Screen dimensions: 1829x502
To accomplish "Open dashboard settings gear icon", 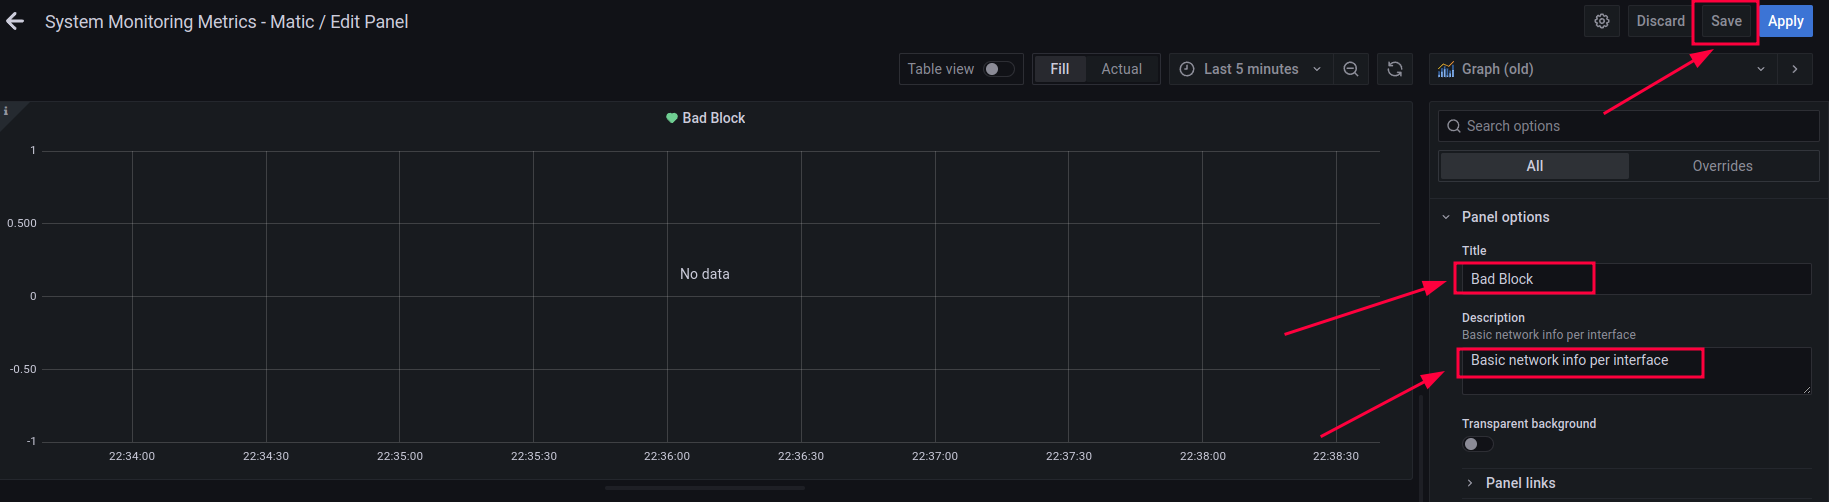I will pyautogui.click(x=1602, y=21).
